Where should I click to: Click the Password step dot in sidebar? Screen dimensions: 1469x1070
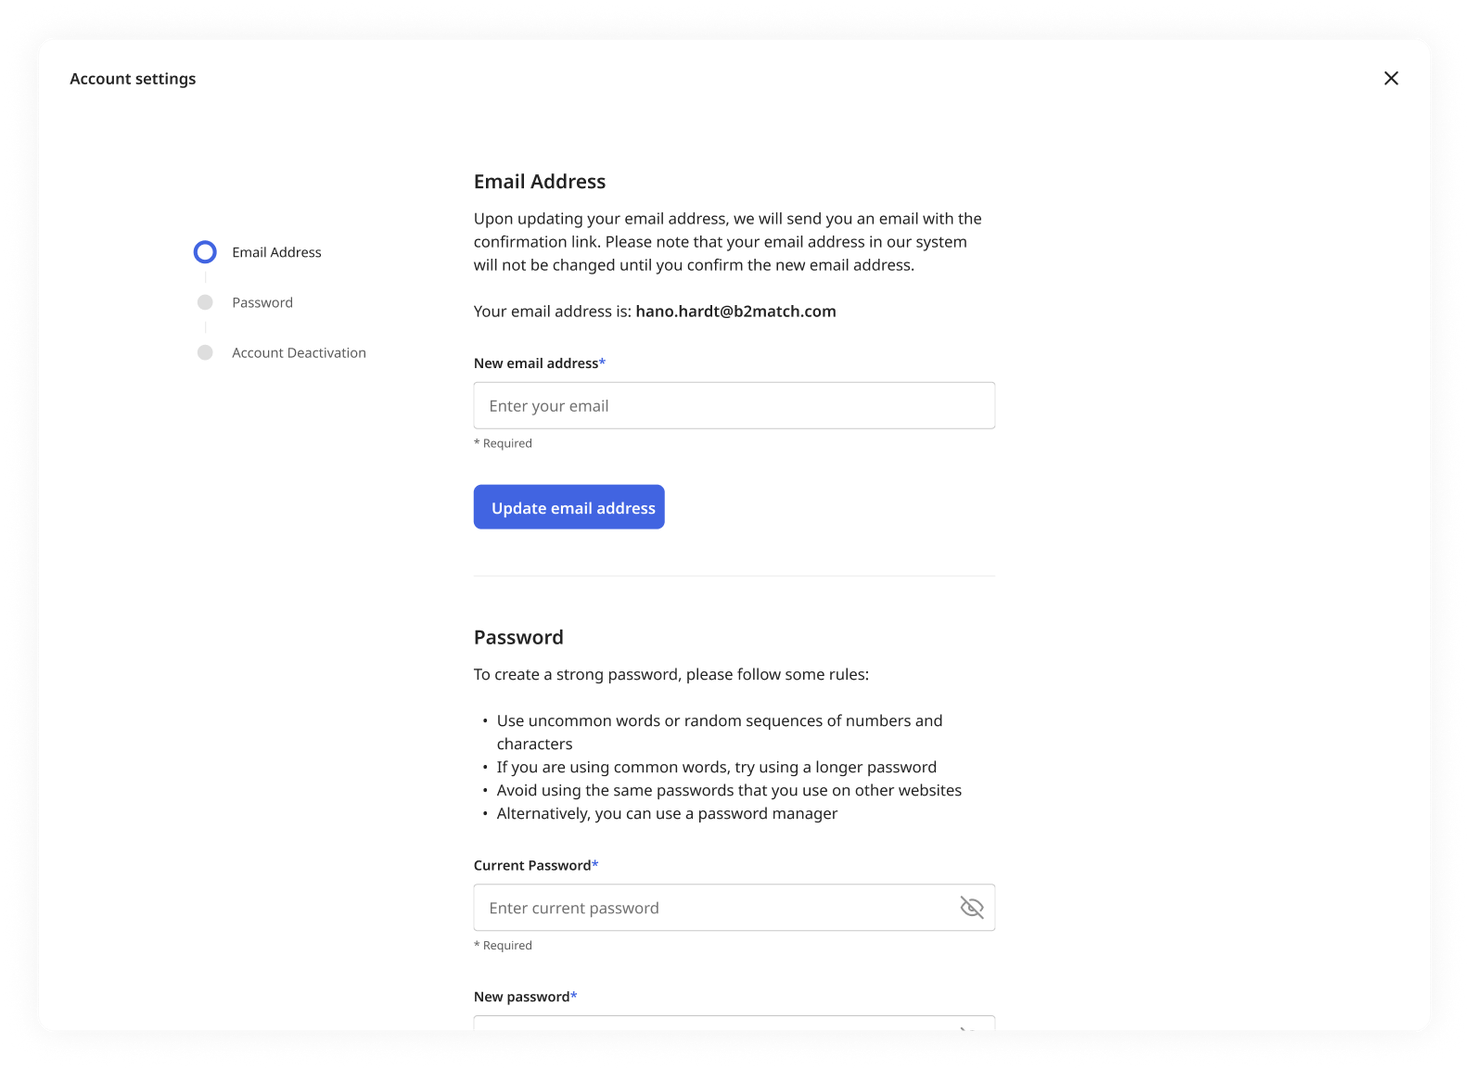205,302
